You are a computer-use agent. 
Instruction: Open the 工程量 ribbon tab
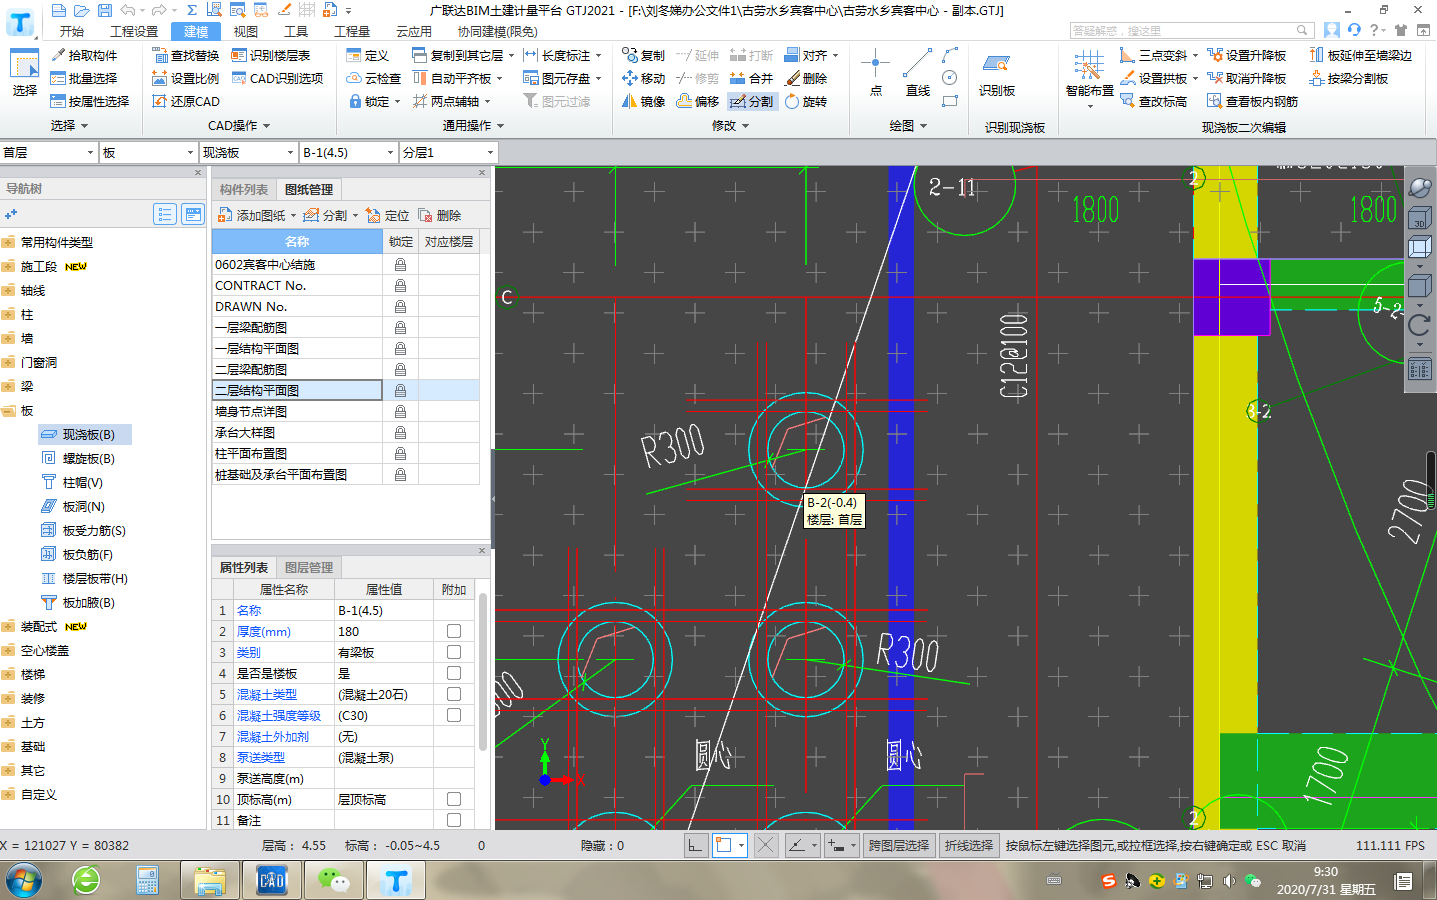352,32
